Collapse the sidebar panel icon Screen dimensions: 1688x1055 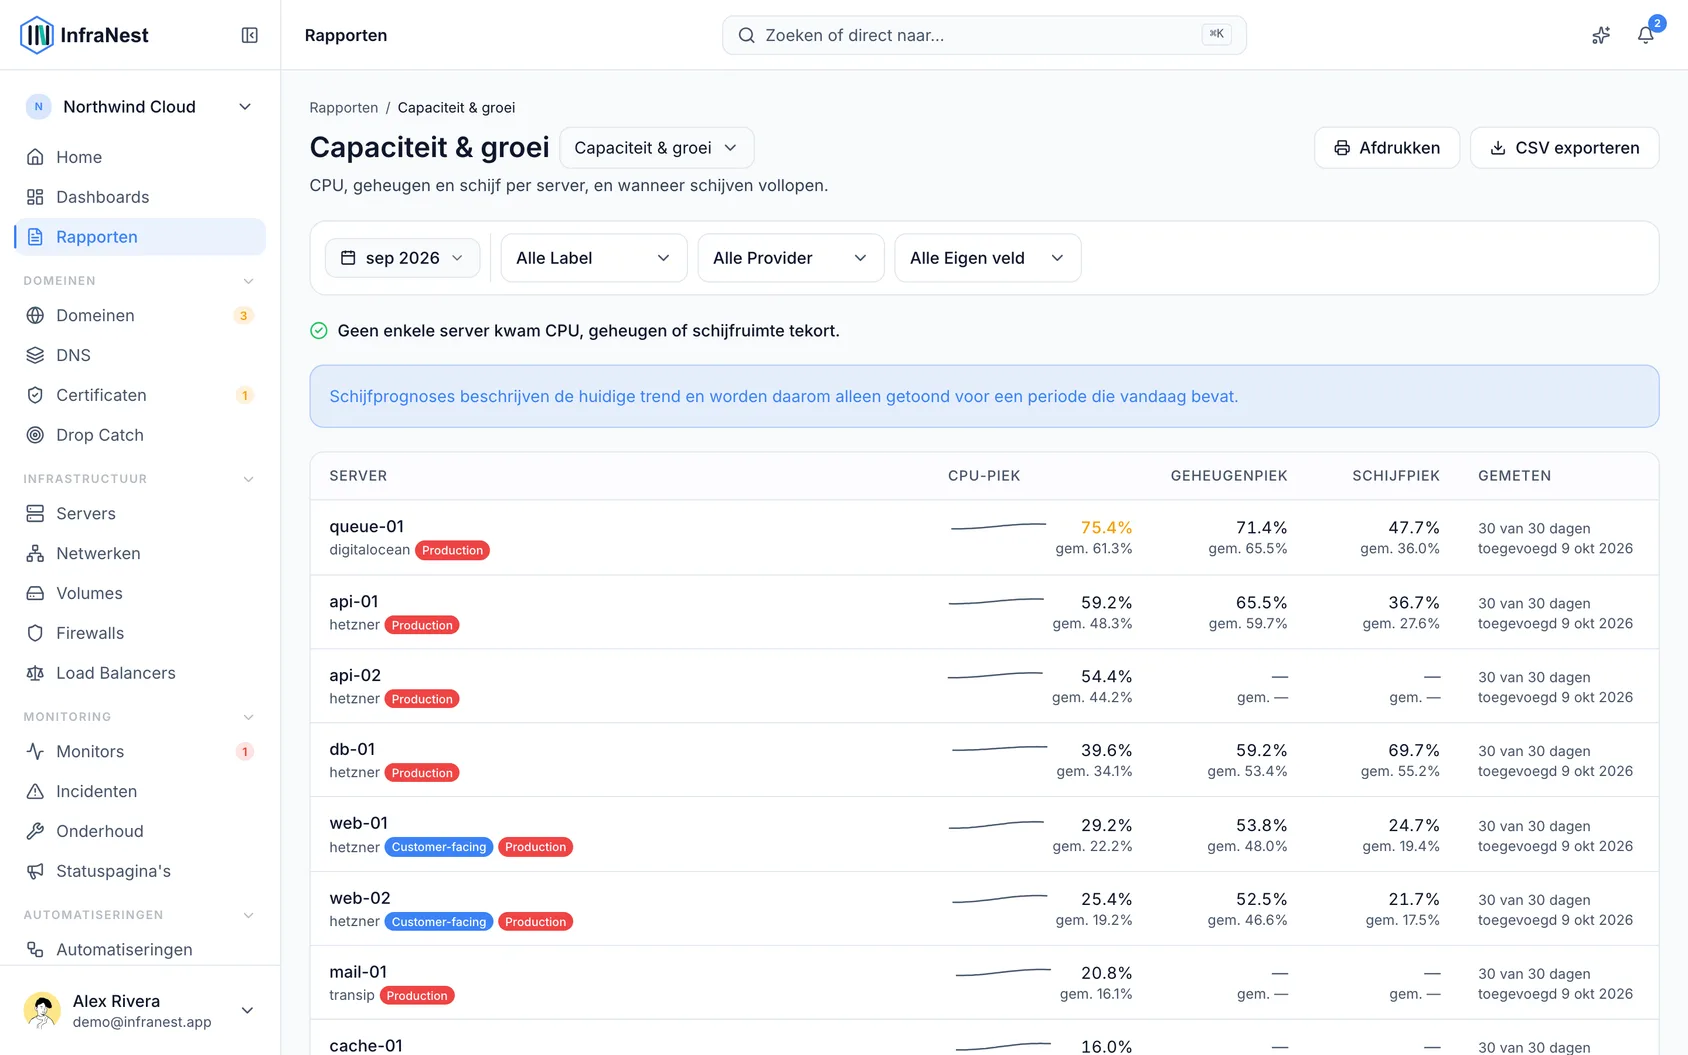point(250,35)
